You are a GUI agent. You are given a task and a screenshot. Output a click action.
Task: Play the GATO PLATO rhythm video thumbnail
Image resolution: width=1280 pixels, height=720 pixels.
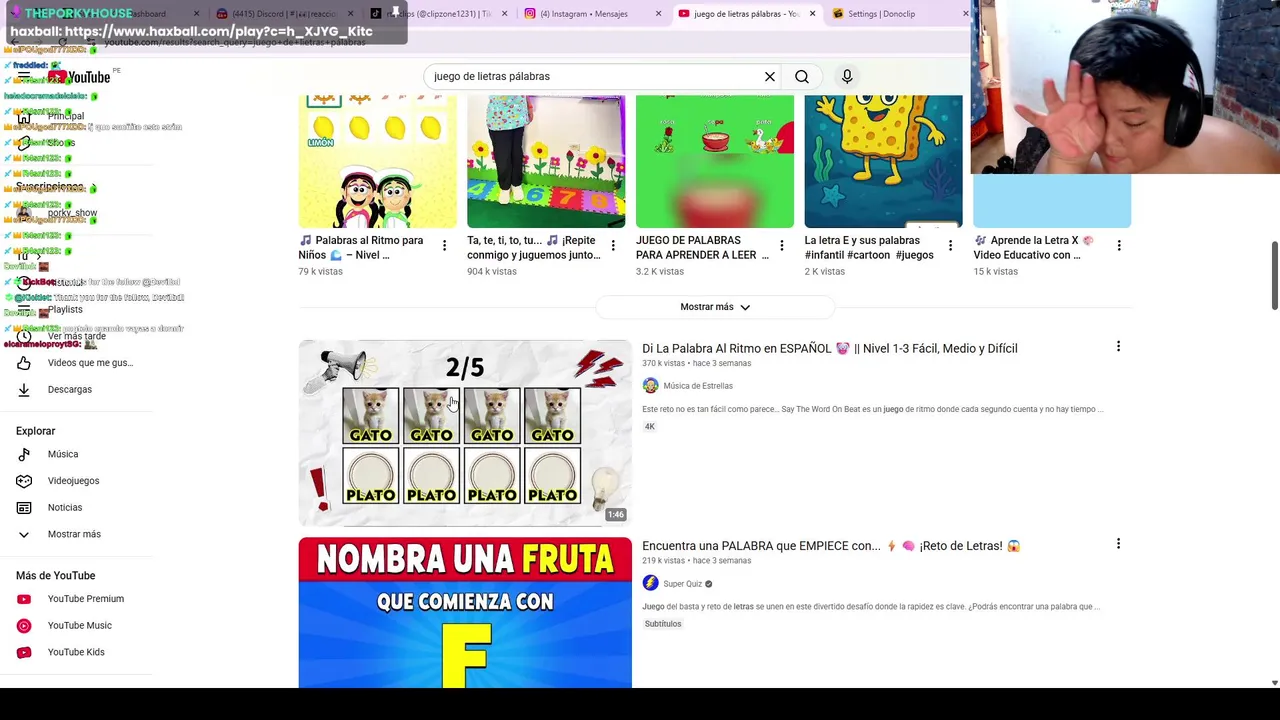click(465, 433)
